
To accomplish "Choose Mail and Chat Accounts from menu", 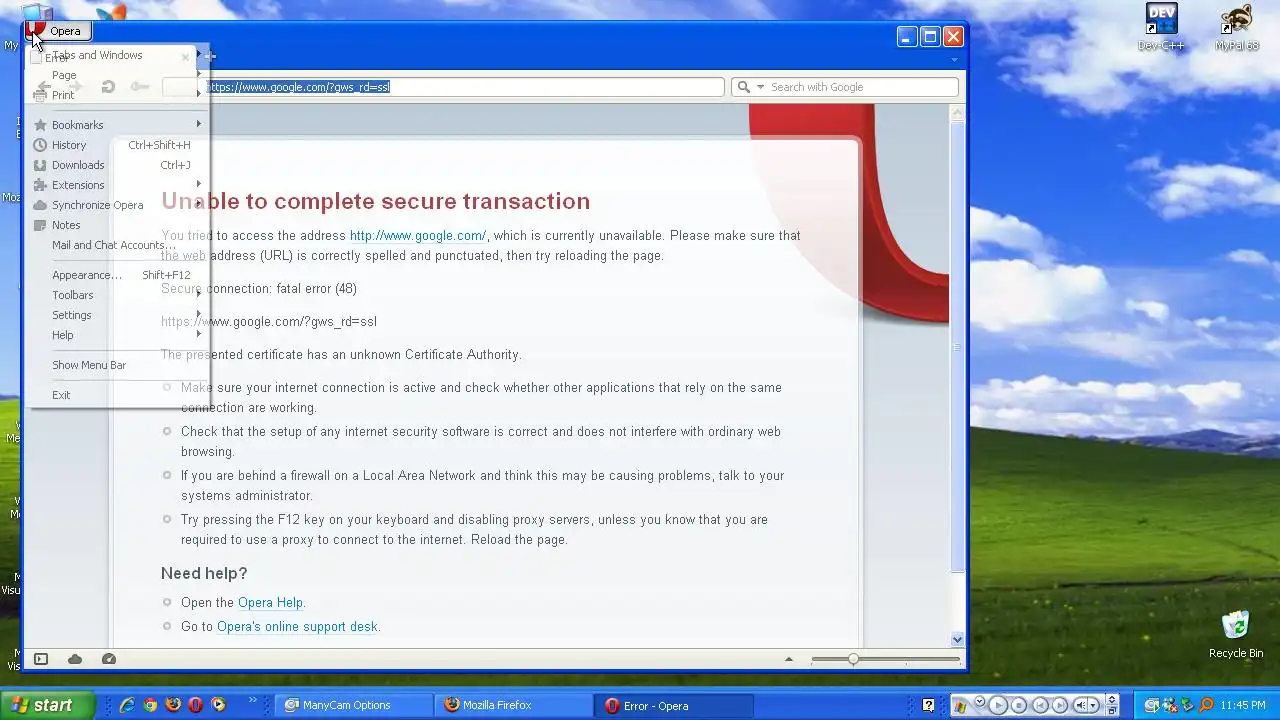I will [x=117, y=245].
